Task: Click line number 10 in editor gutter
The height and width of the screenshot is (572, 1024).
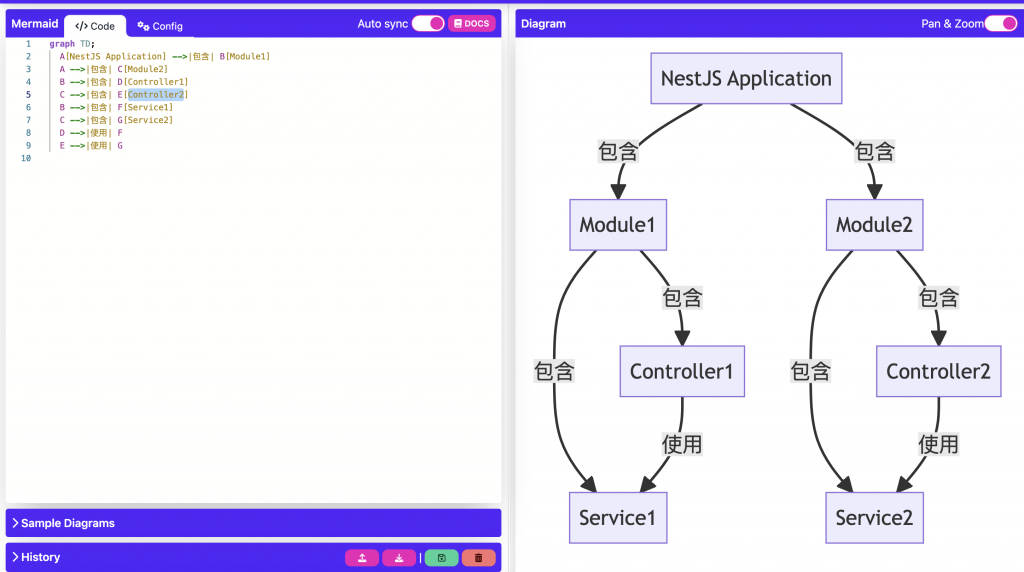Action: 25,158
